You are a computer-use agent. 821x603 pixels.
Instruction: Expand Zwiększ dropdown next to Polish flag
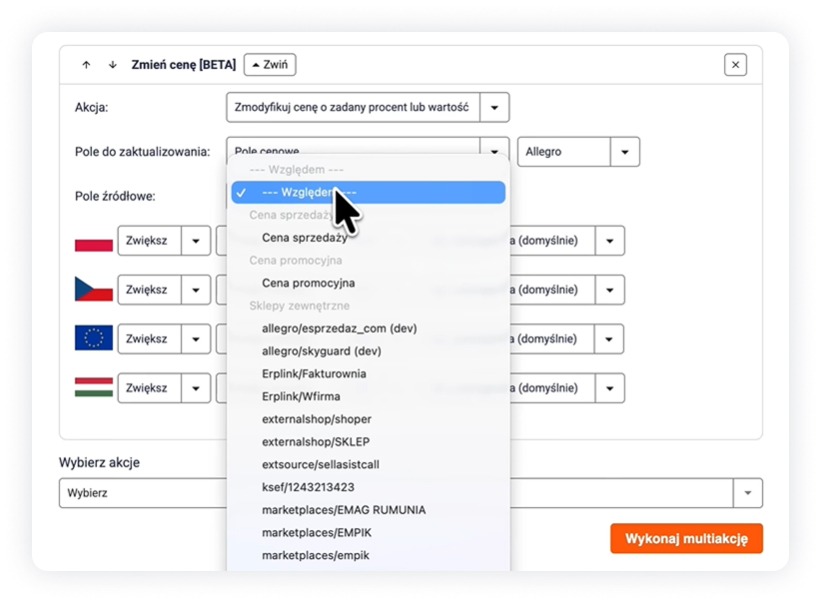(x=196, y=241)
